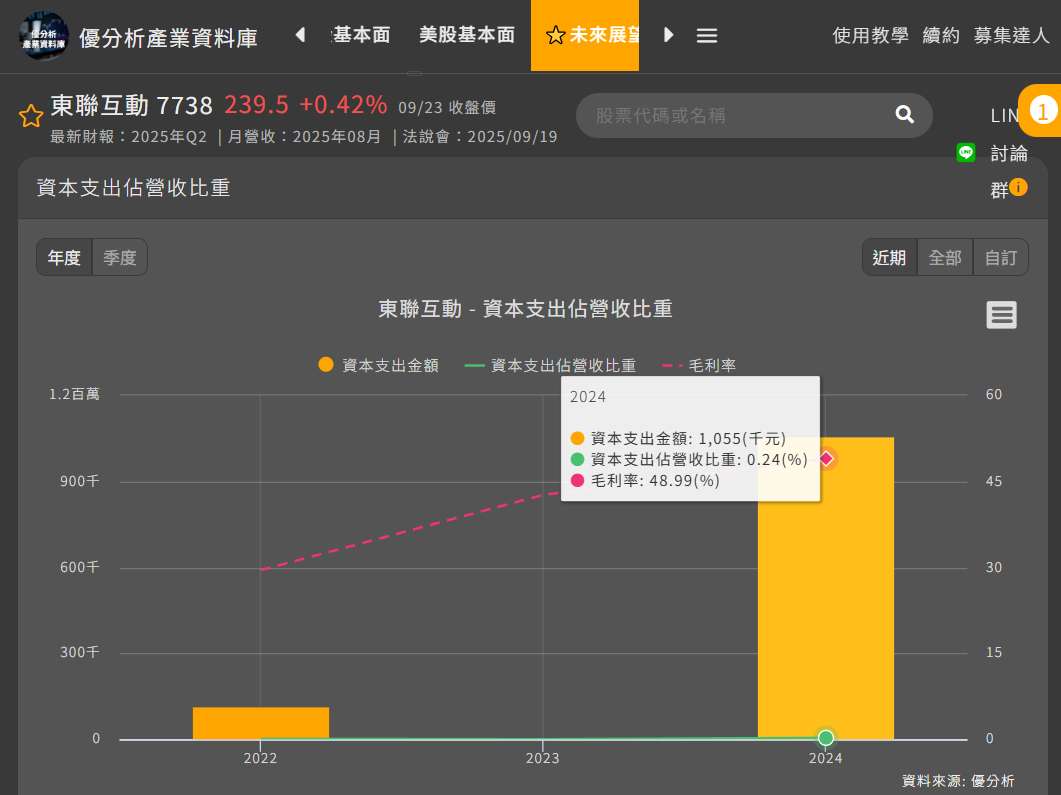This screenshot has height=795, width=1061.
Task: Click the 法說會：2025/09/19 text
Action: pyautogui.click(x=480, y=137)
